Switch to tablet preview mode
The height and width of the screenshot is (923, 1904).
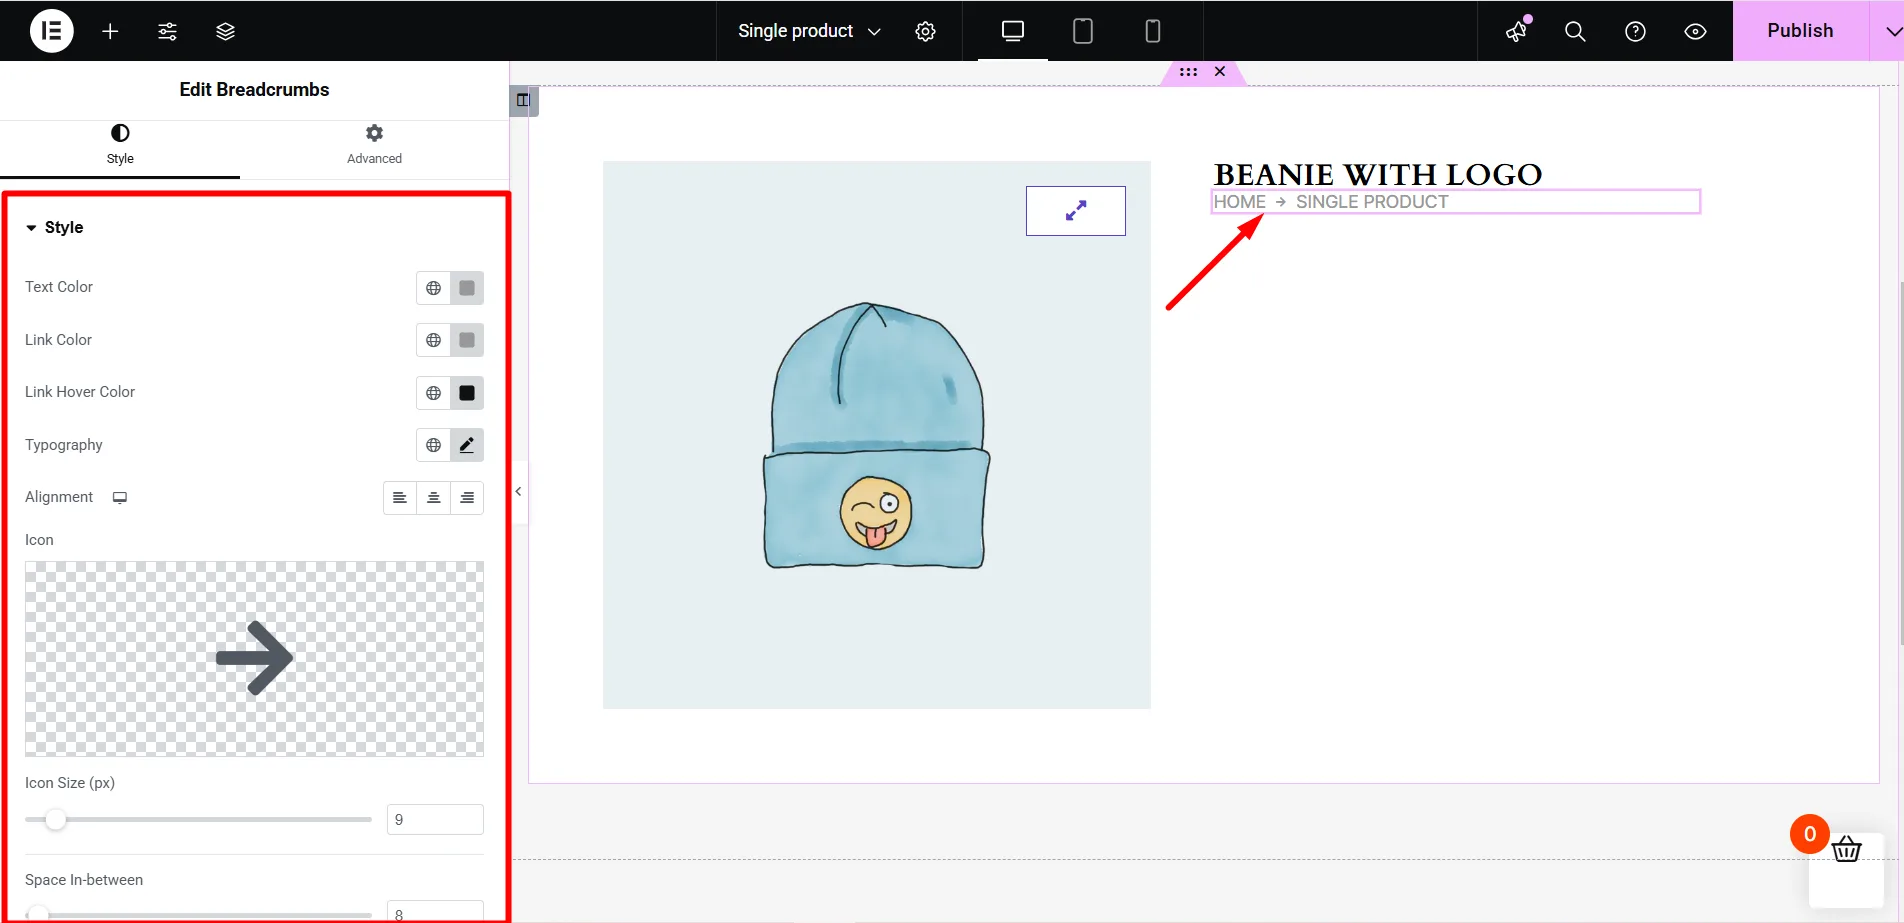coord(1082,30)
